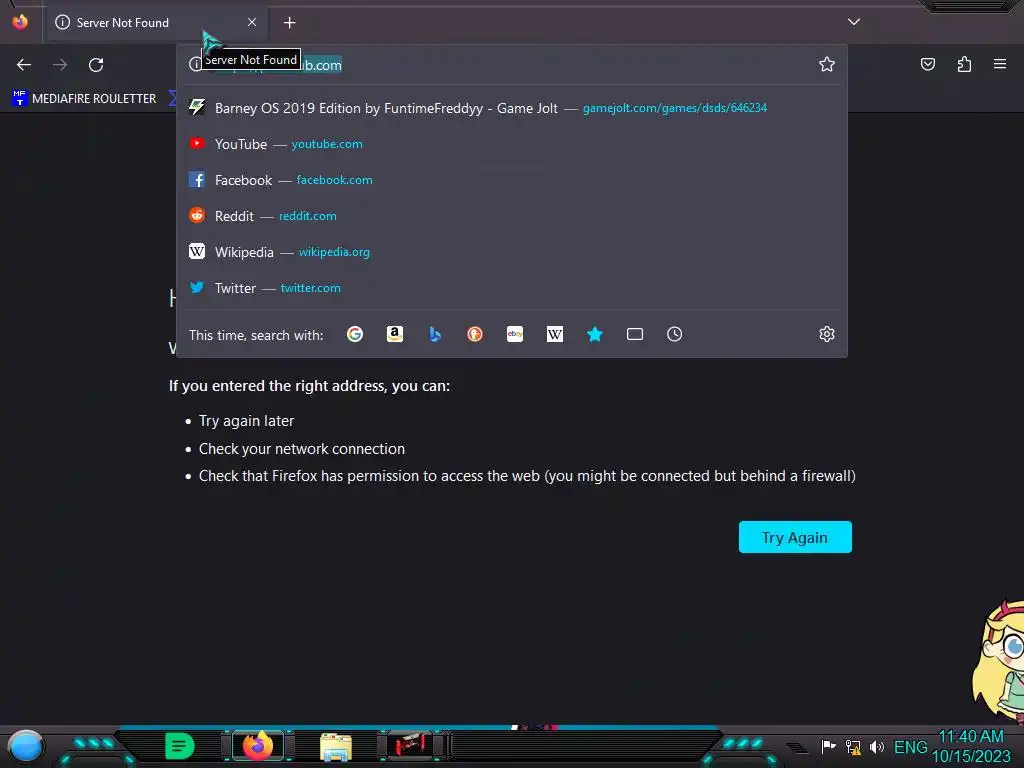Search this time with Google

[355, 334]
